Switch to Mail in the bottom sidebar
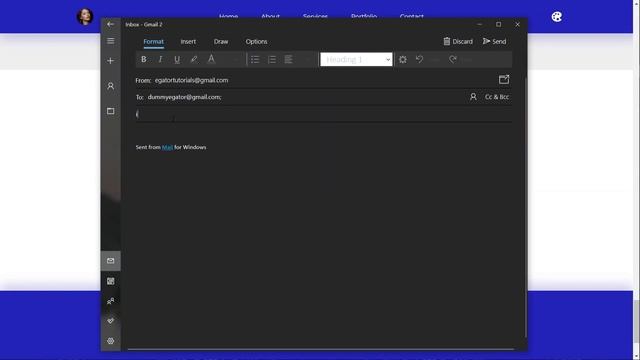Screen dimensions: 640x360 pos(111,261)
